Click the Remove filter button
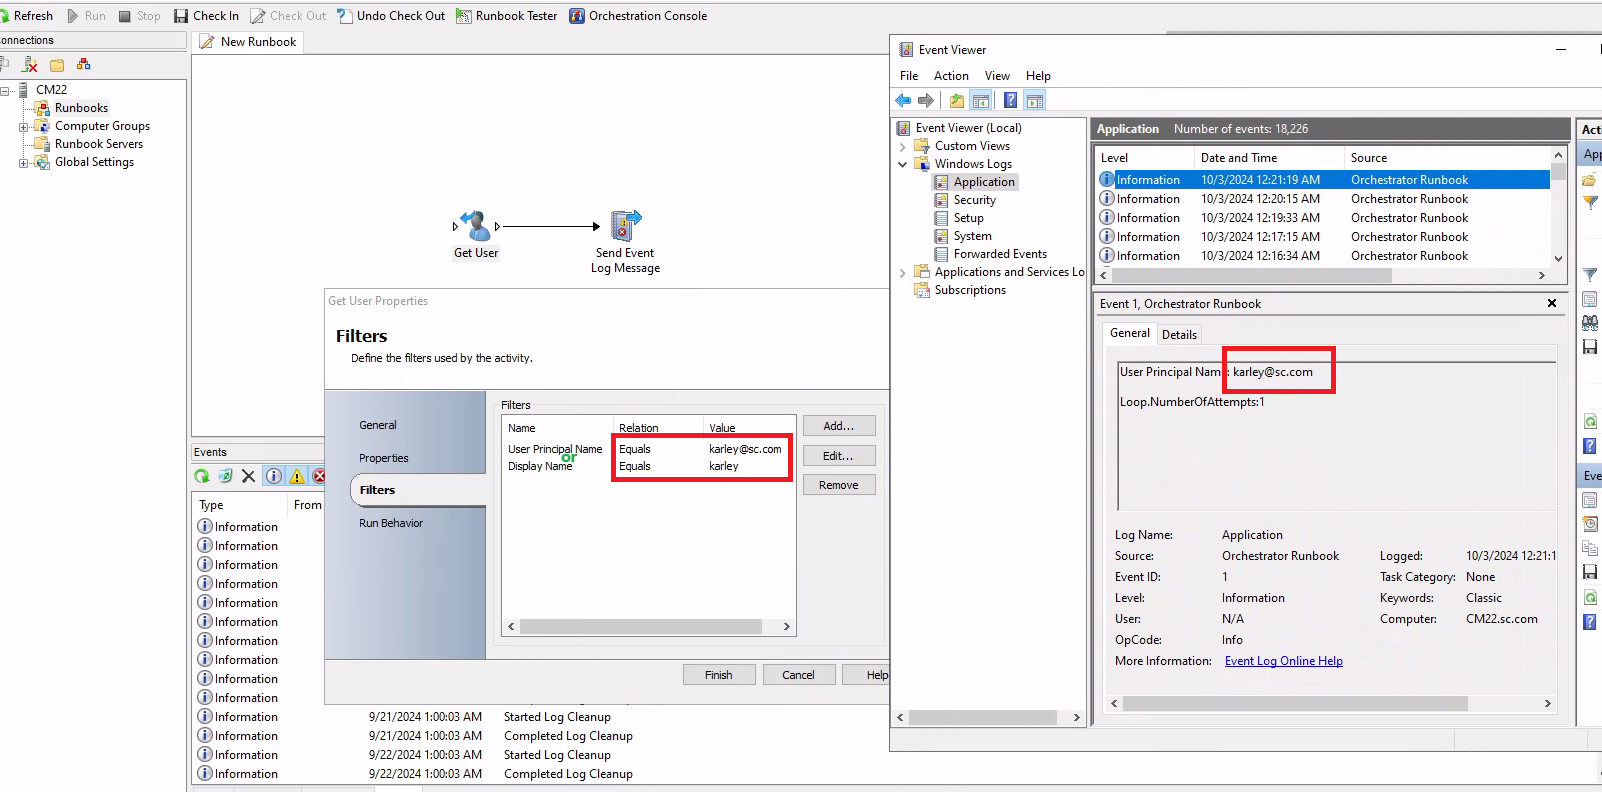 pos(839,485)
